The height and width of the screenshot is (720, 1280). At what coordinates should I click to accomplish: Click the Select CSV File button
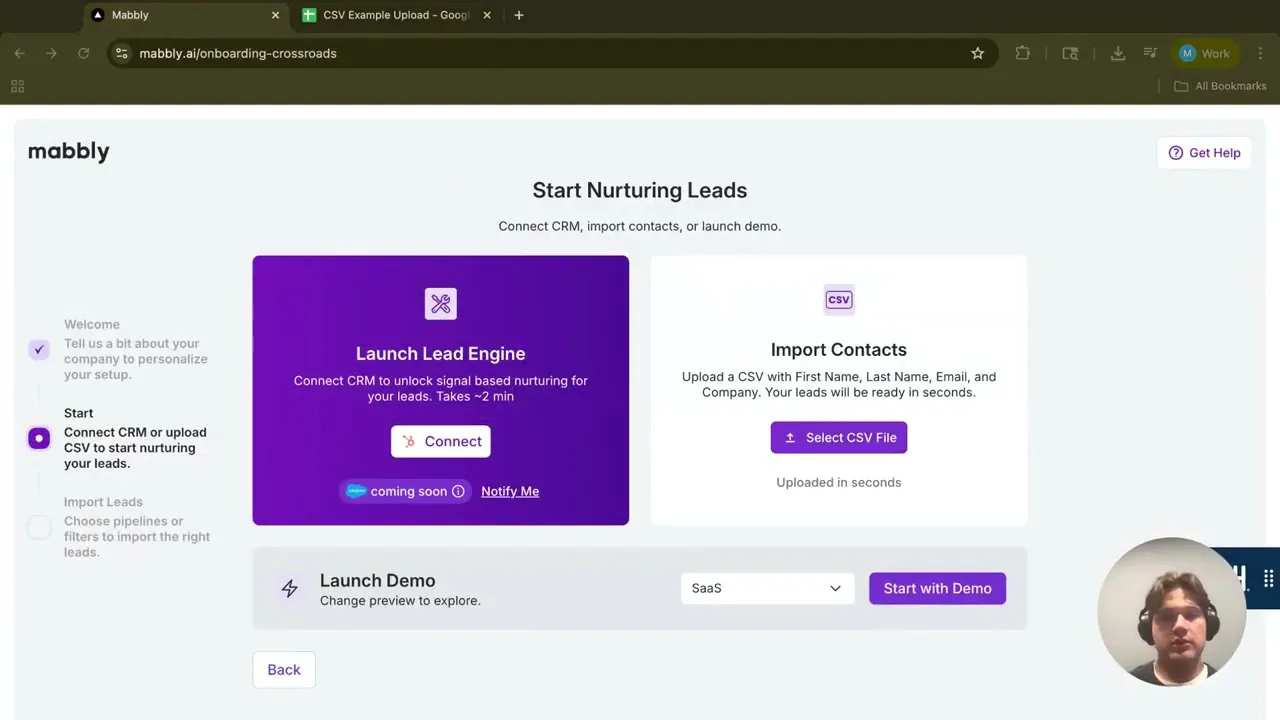838,437
